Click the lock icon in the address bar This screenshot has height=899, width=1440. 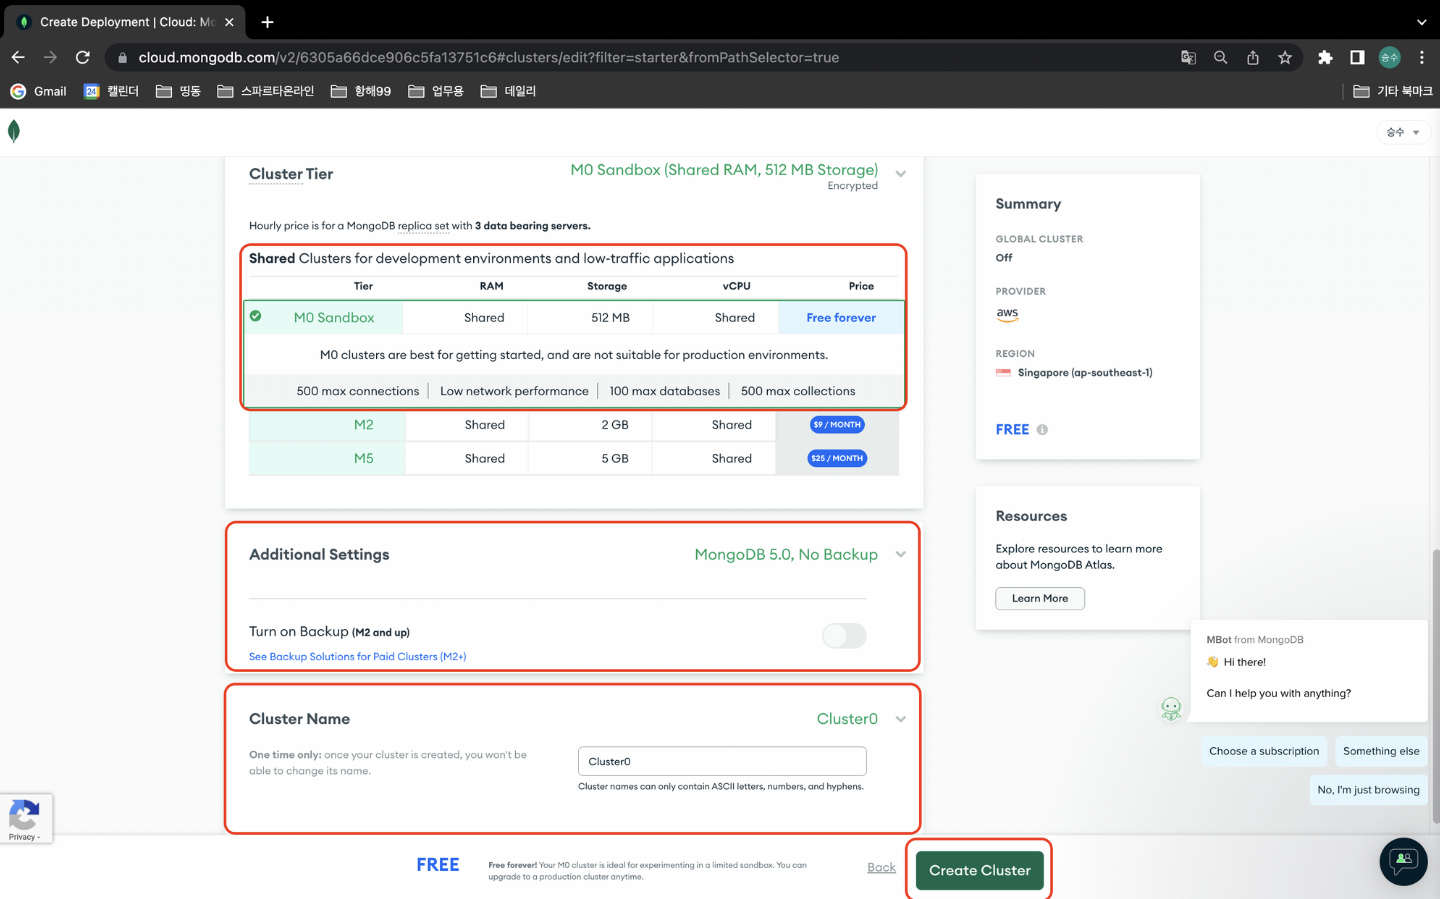[122, 58]
